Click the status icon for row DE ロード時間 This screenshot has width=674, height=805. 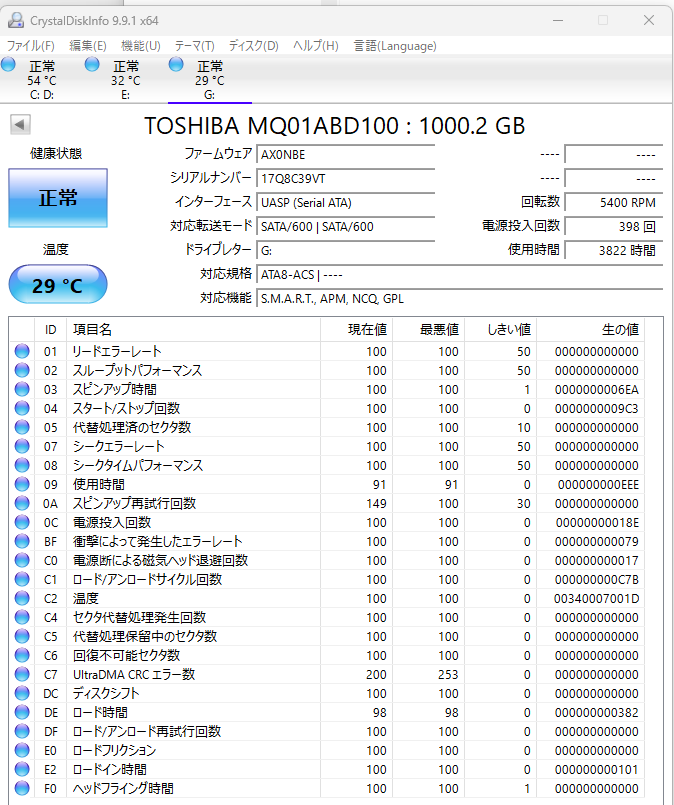(x=22, y=712)
